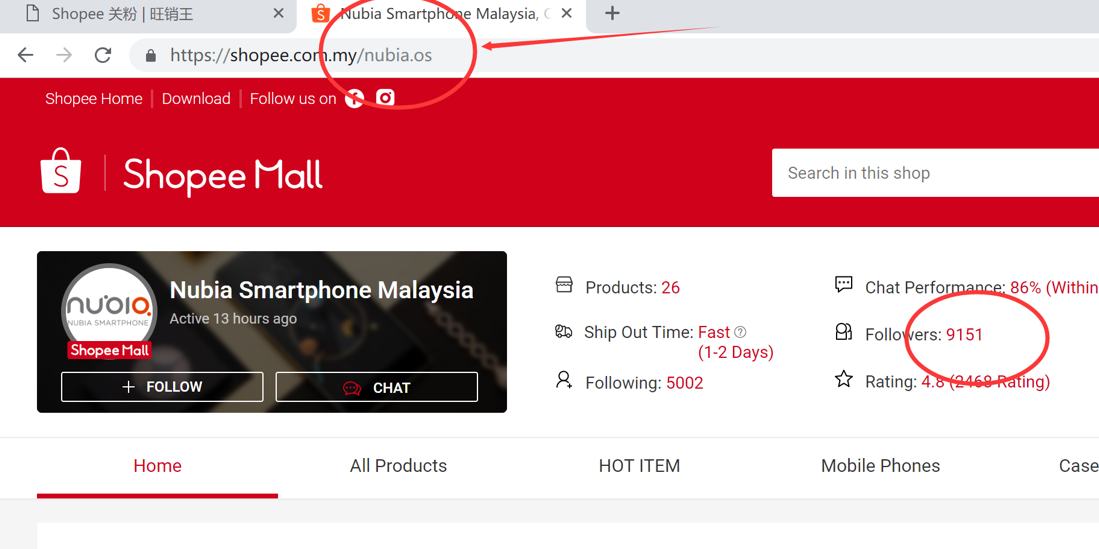Open the All Products tab
Image resolution: width=1099 pixels, height=549 pixels.
[x=399, y=466]
